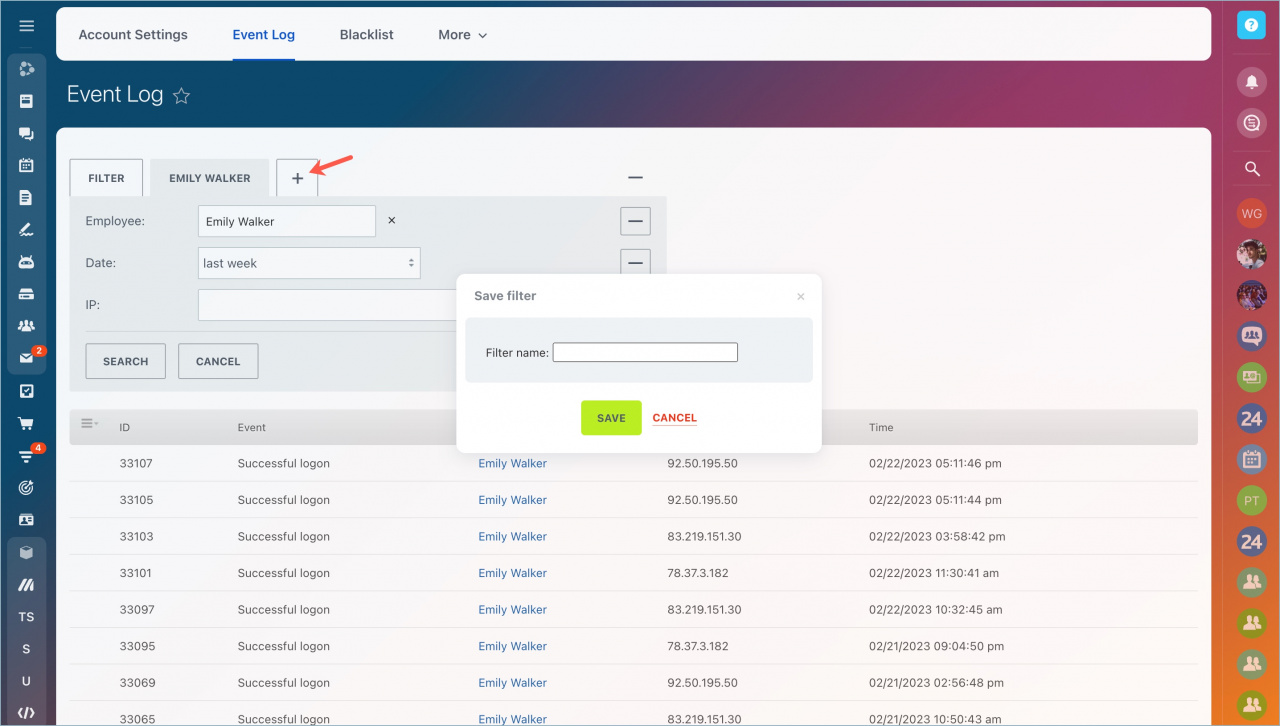
Task: Sort by the Time column header
Action: (x=881, y=427)
